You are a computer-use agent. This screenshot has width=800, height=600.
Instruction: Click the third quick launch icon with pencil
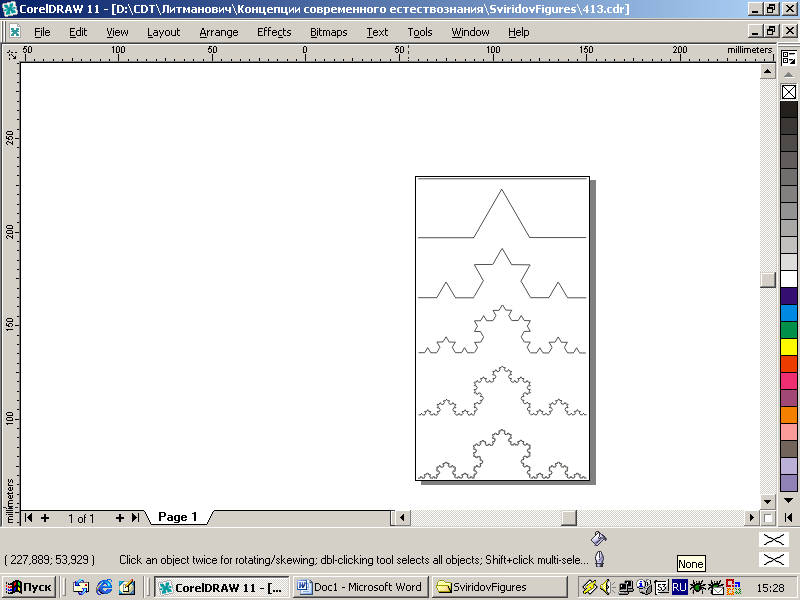pyautogui.click(x=127, y=587)
